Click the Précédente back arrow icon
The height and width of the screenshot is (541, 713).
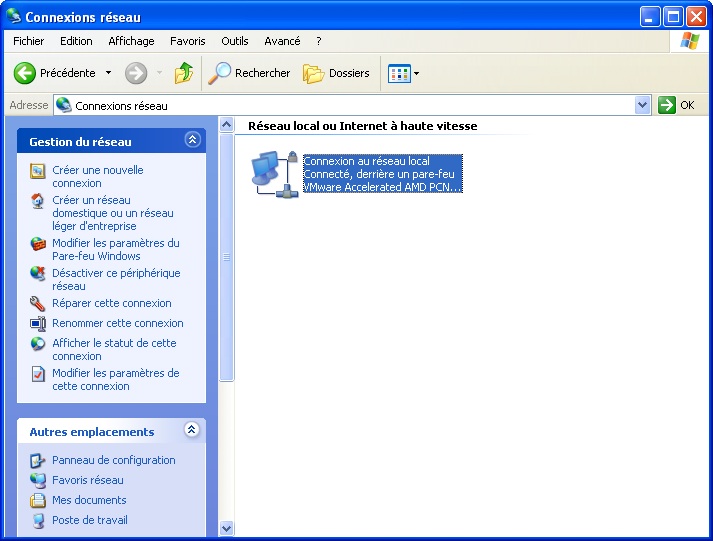(25, 73)
